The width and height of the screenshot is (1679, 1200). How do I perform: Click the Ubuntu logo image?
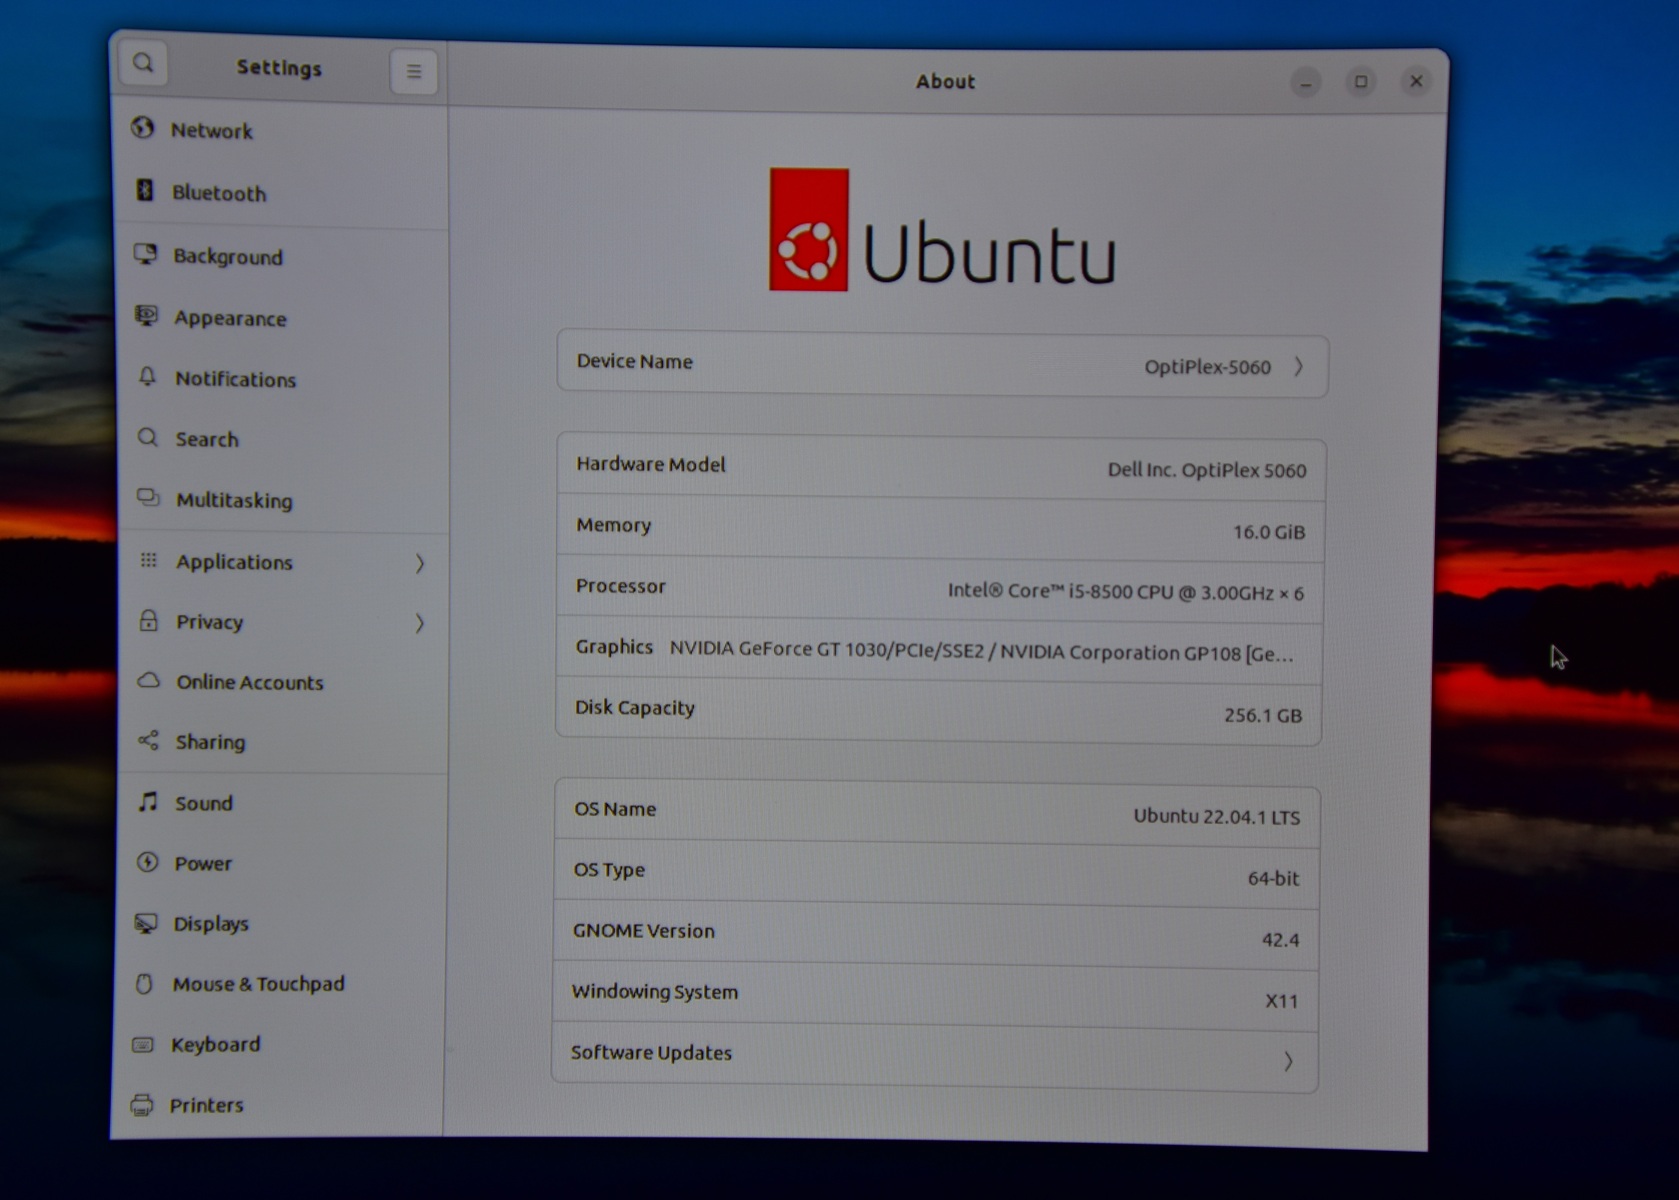pyautogui.click(x=808, y=230)
